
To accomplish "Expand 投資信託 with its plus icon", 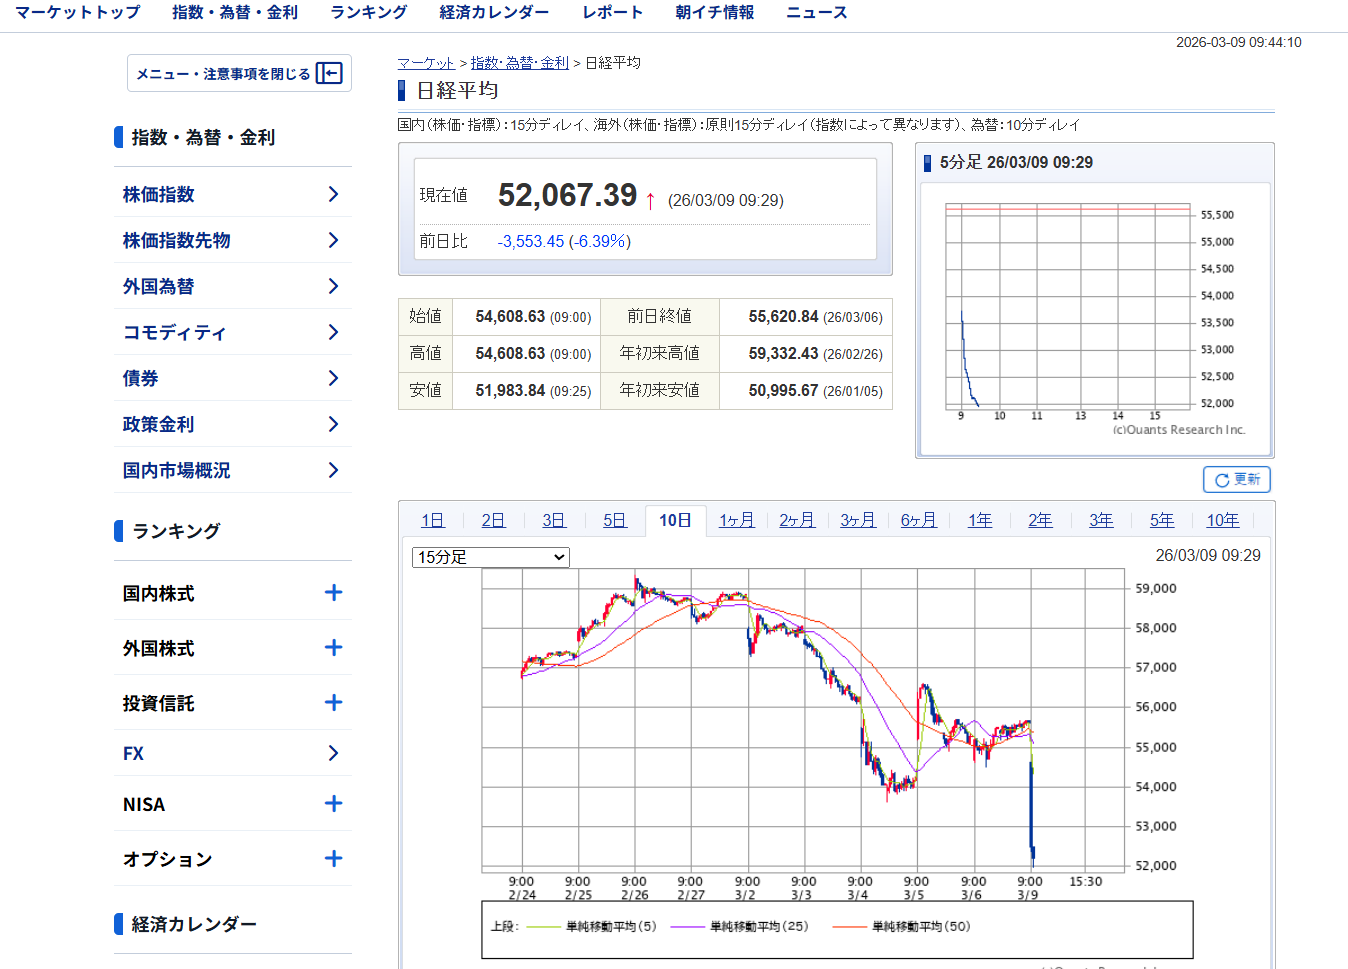I will 334,703.
